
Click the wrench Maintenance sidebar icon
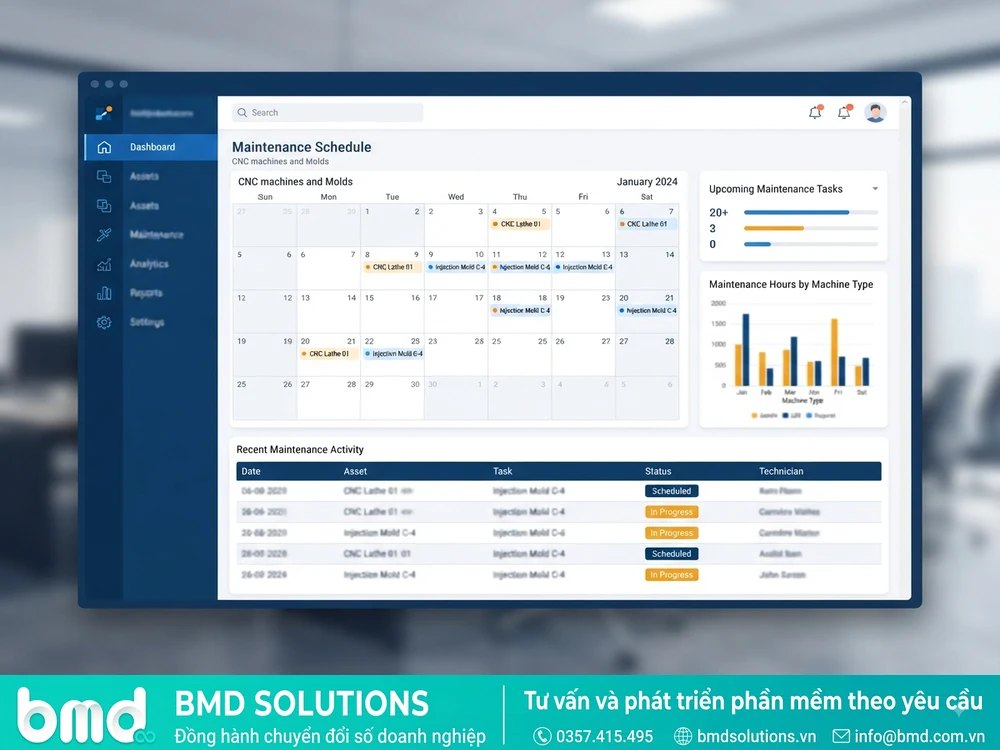click(104, 235)
